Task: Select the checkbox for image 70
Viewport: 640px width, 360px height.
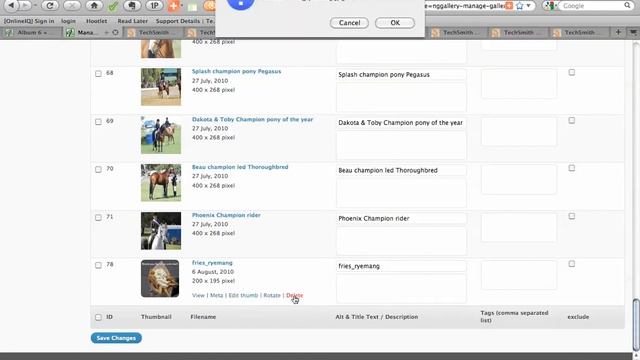Action: click(98, 169)
